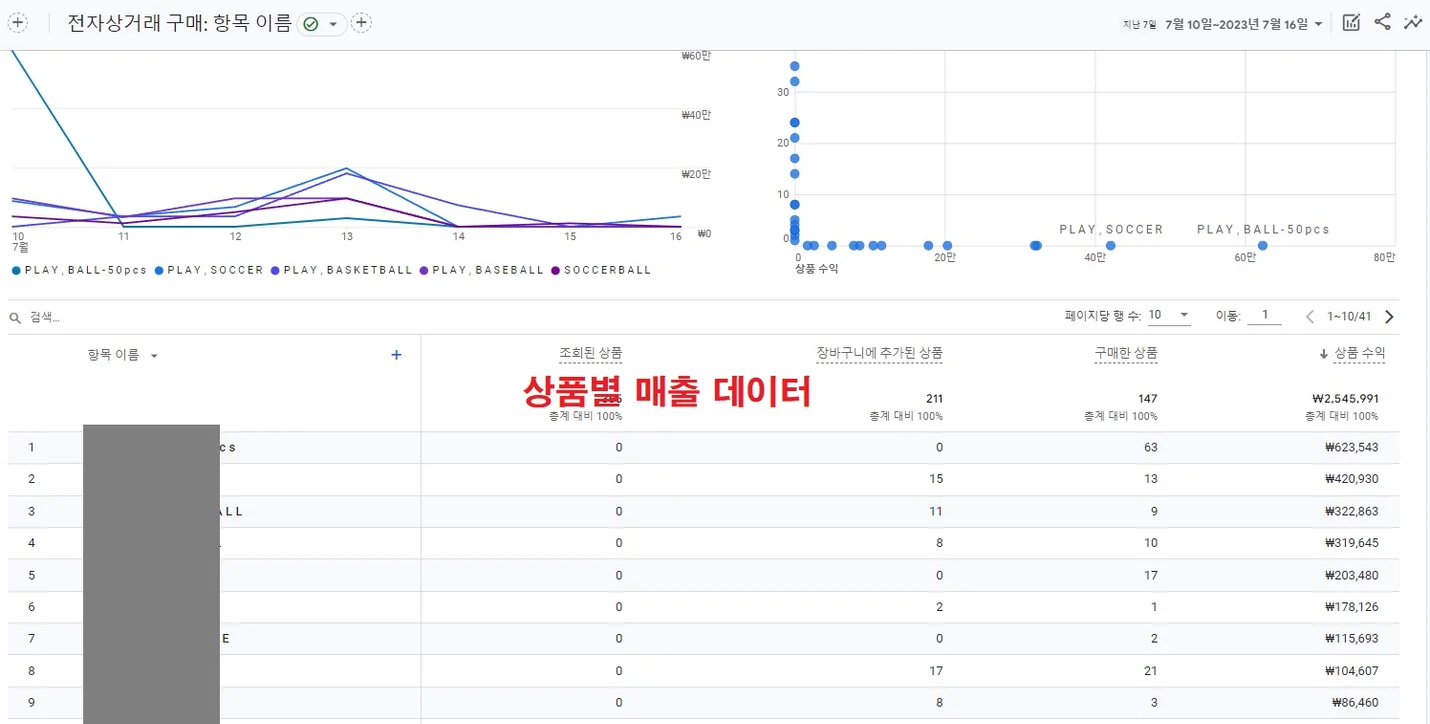Viewport: 1430px width, 724px height.
Task: Click the revenue cell ₩322,863
Action: [1351, 511]
